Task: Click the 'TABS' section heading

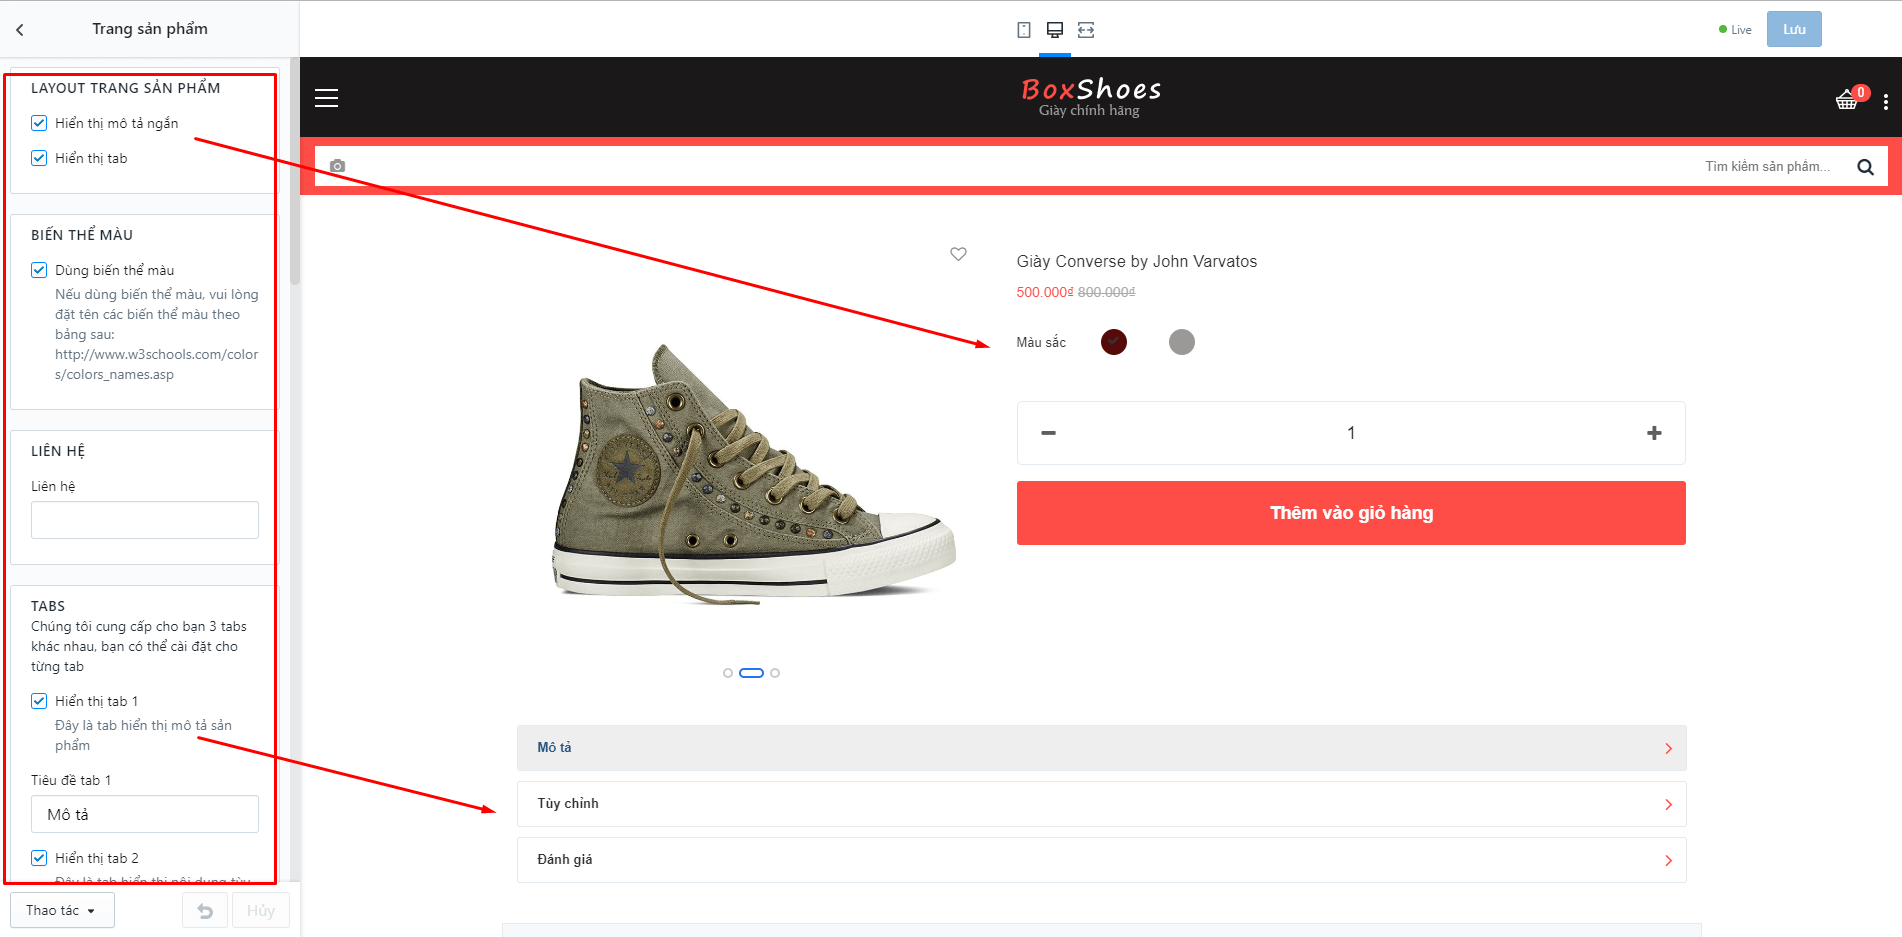Action: pos(48,606)
